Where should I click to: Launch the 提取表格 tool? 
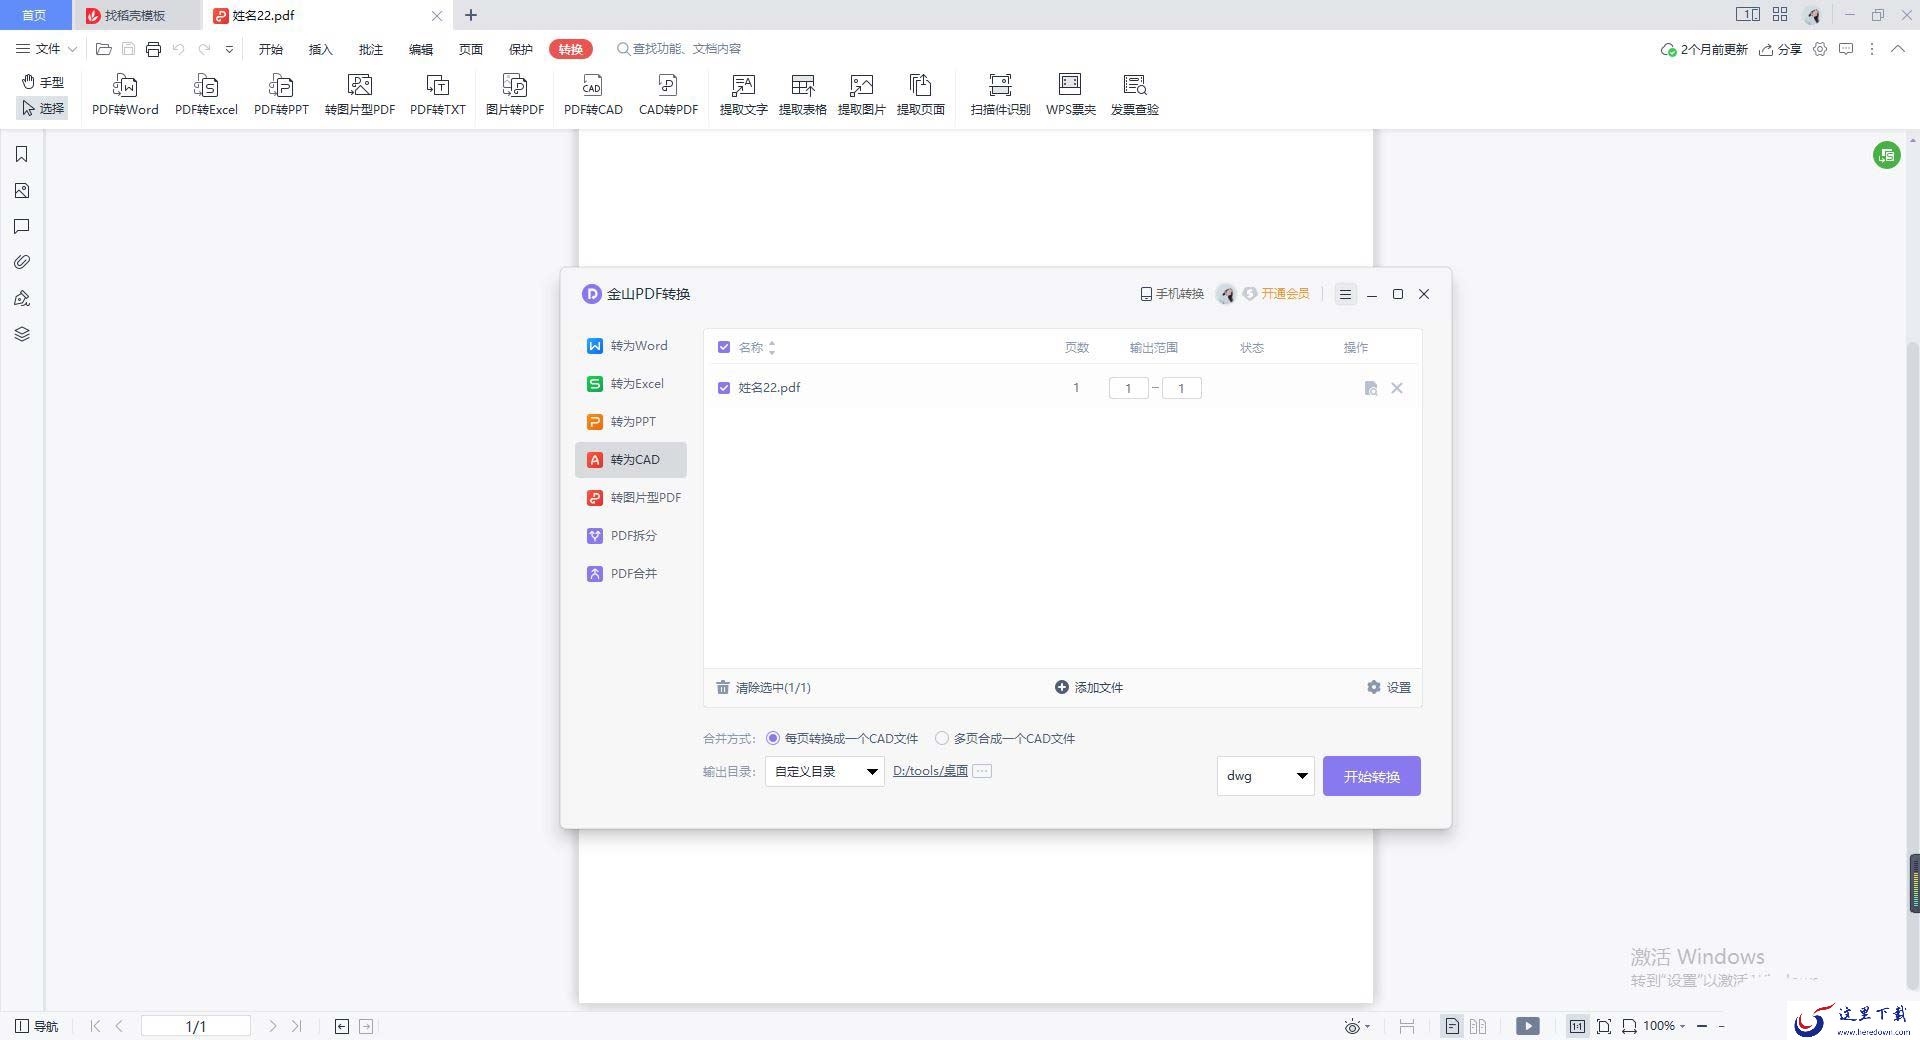802,95
